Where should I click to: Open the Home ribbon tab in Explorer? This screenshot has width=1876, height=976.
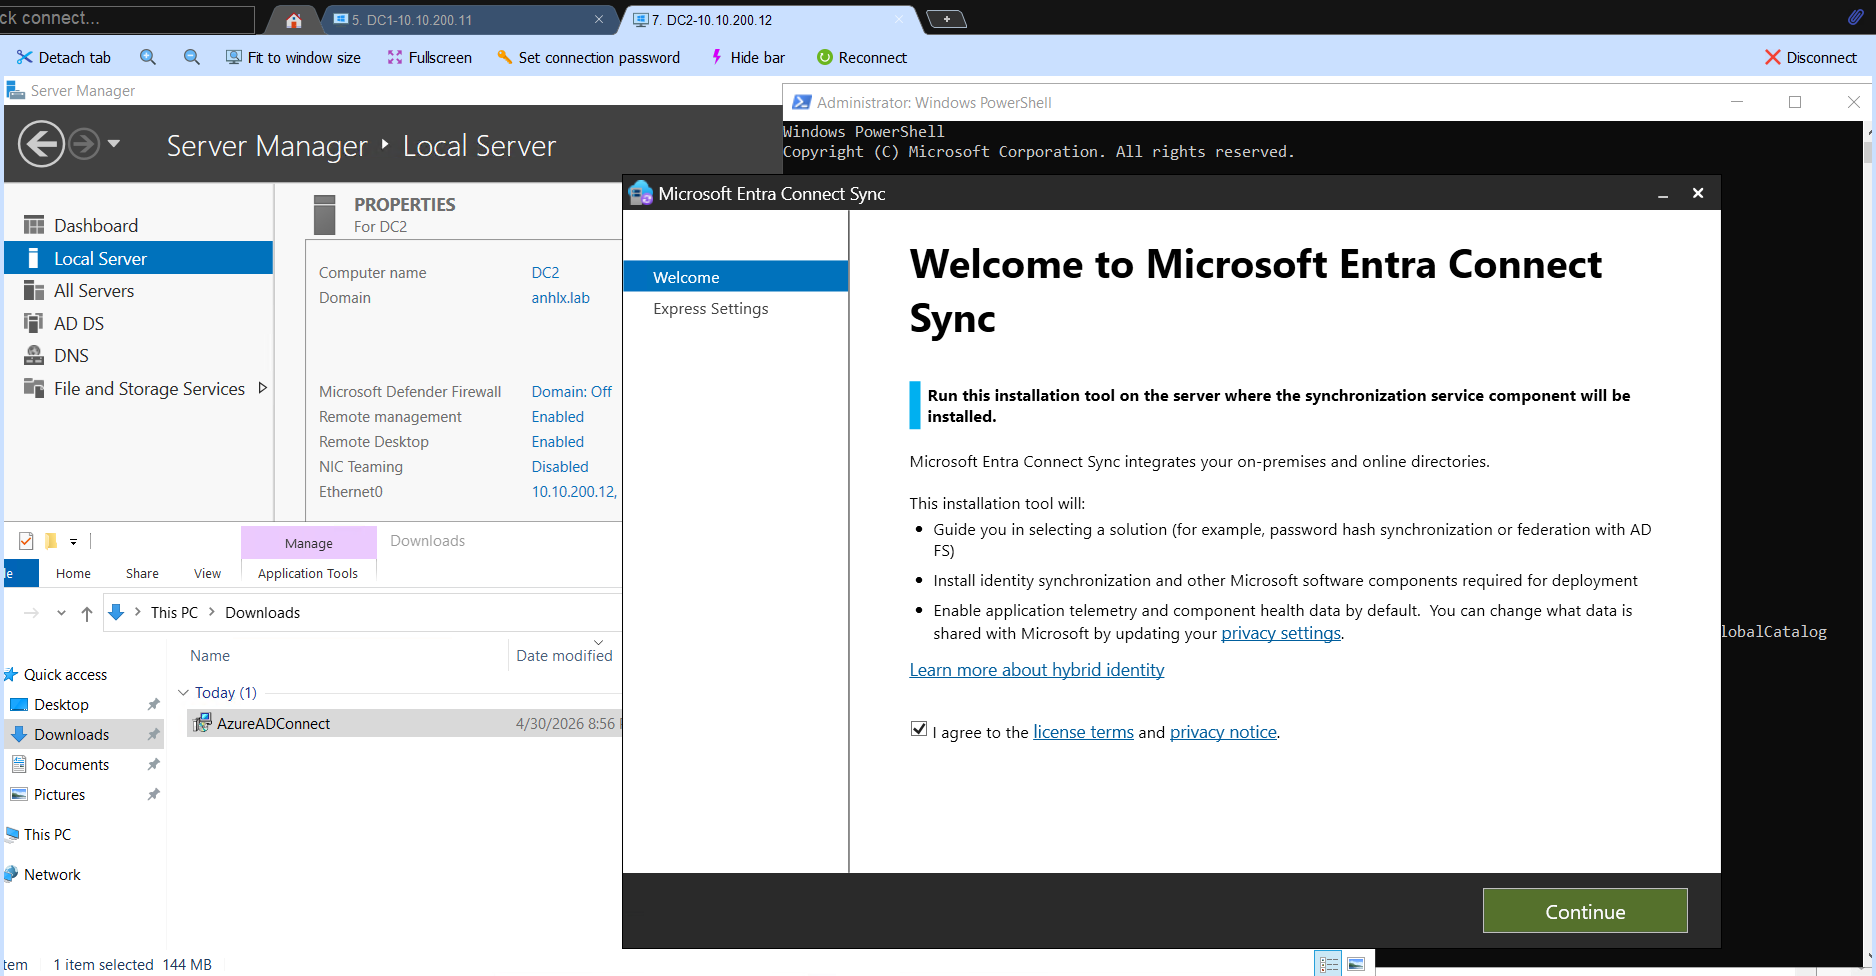tap(73, 574)
